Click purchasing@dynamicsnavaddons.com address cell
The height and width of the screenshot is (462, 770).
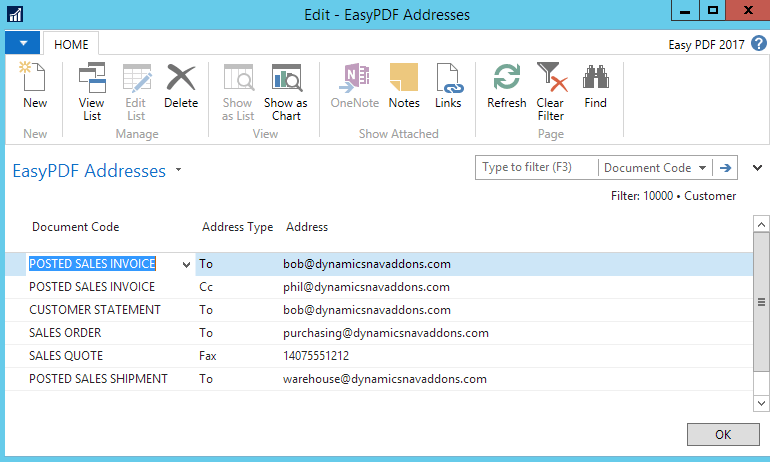pyautogui.click(x=386, y=333)
